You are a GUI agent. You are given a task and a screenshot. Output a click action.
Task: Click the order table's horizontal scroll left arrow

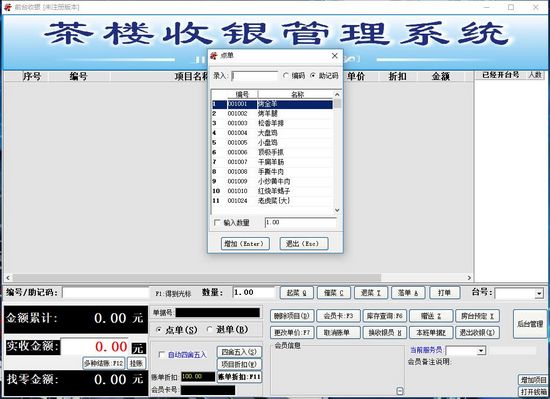[x=8, y=278]
